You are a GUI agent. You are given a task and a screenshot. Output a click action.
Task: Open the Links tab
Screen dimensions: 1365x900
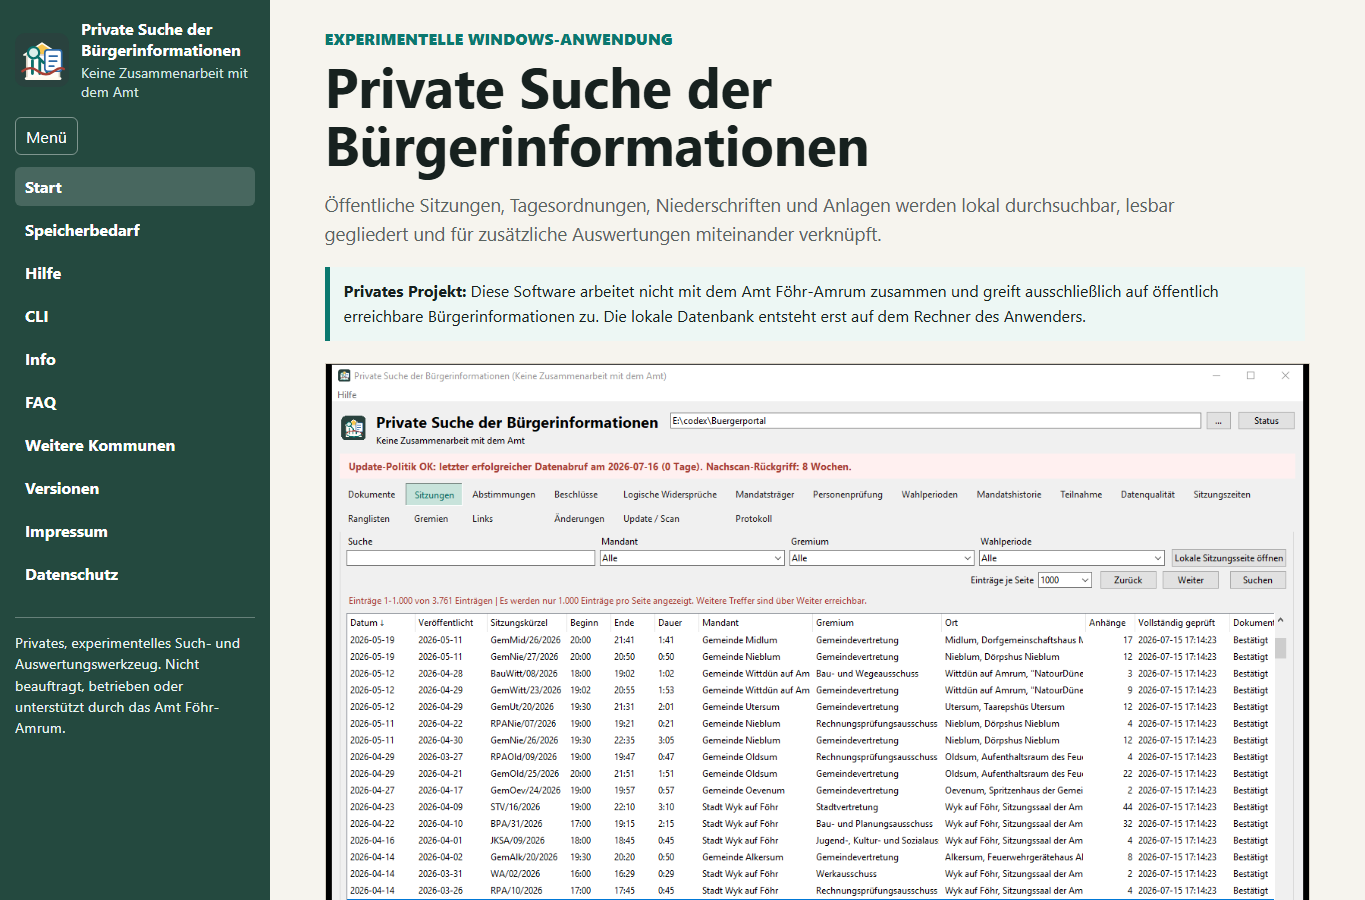[x=483, y=519]
